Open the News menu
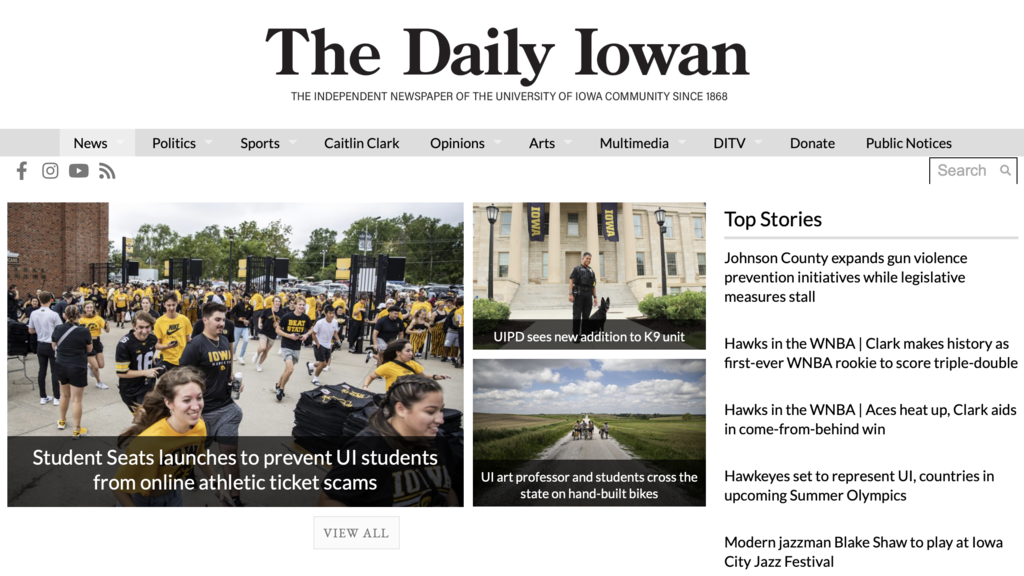 90,143
